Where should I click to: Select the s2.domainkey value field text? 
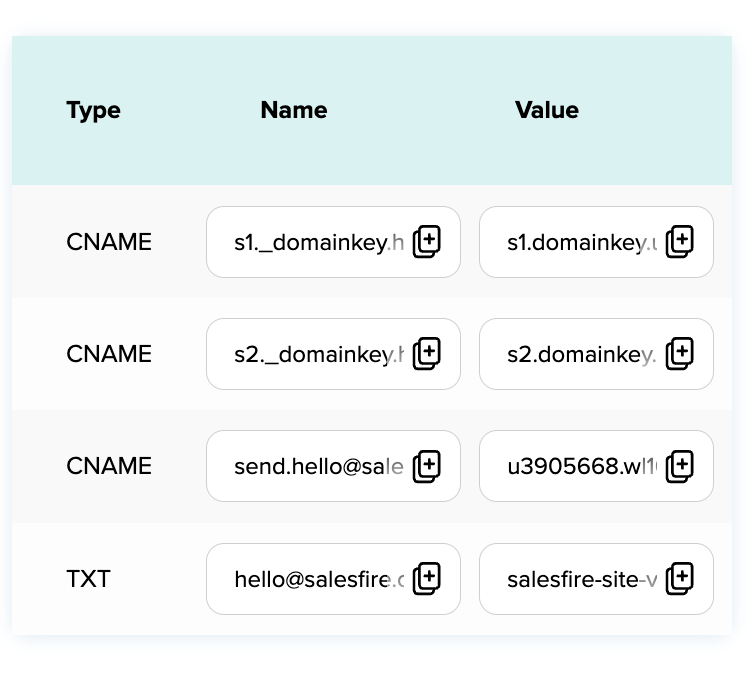tap(582, 354)
